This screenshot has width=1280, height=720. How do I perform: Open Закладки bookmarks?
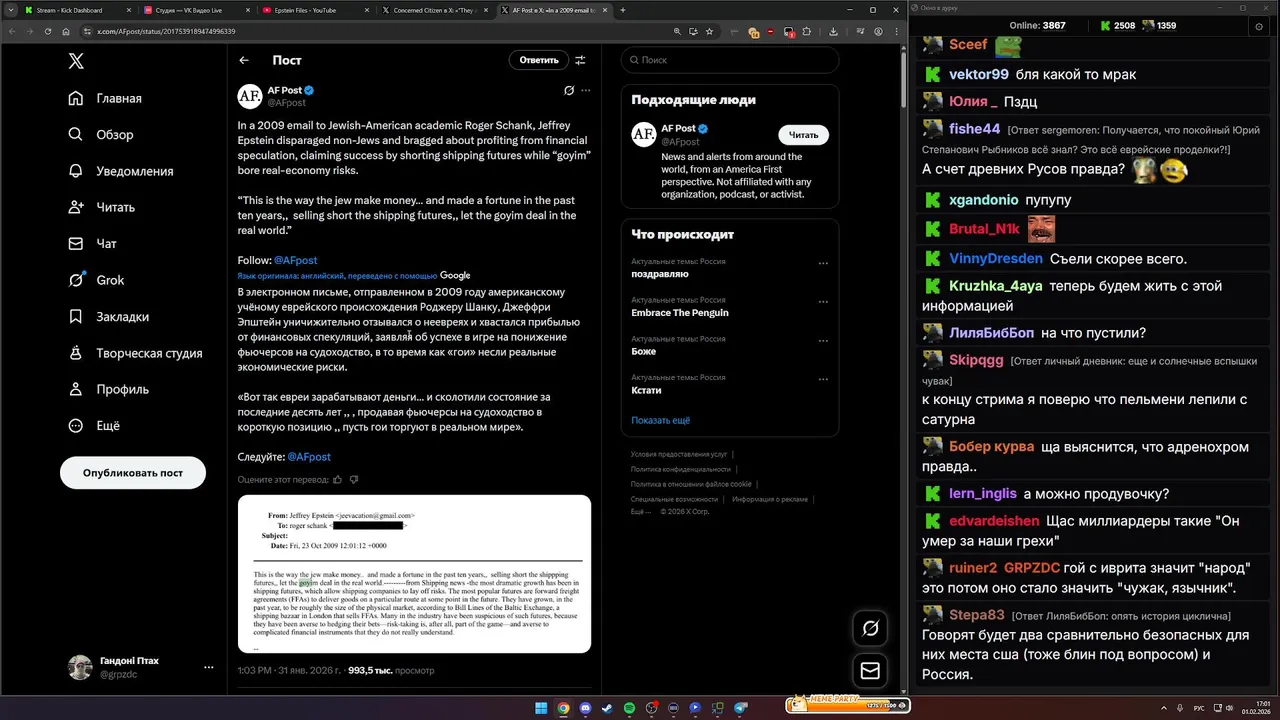tap(108, 317)
